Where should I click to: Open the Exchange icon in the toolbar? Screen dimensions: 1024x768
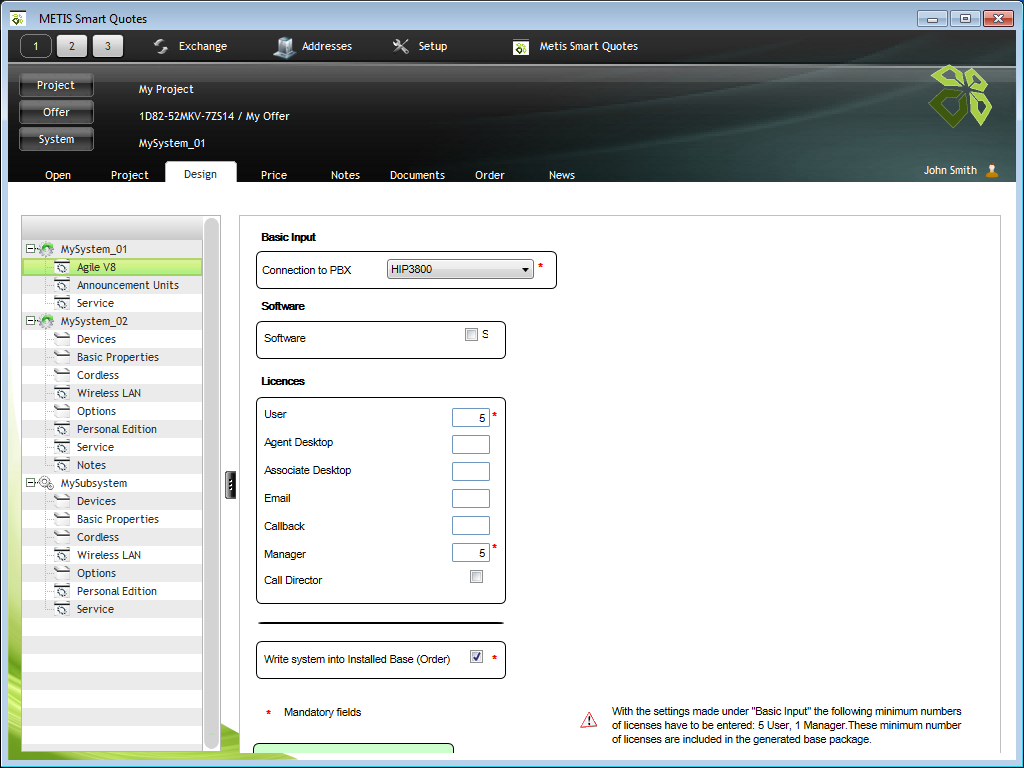coord(161,46)
